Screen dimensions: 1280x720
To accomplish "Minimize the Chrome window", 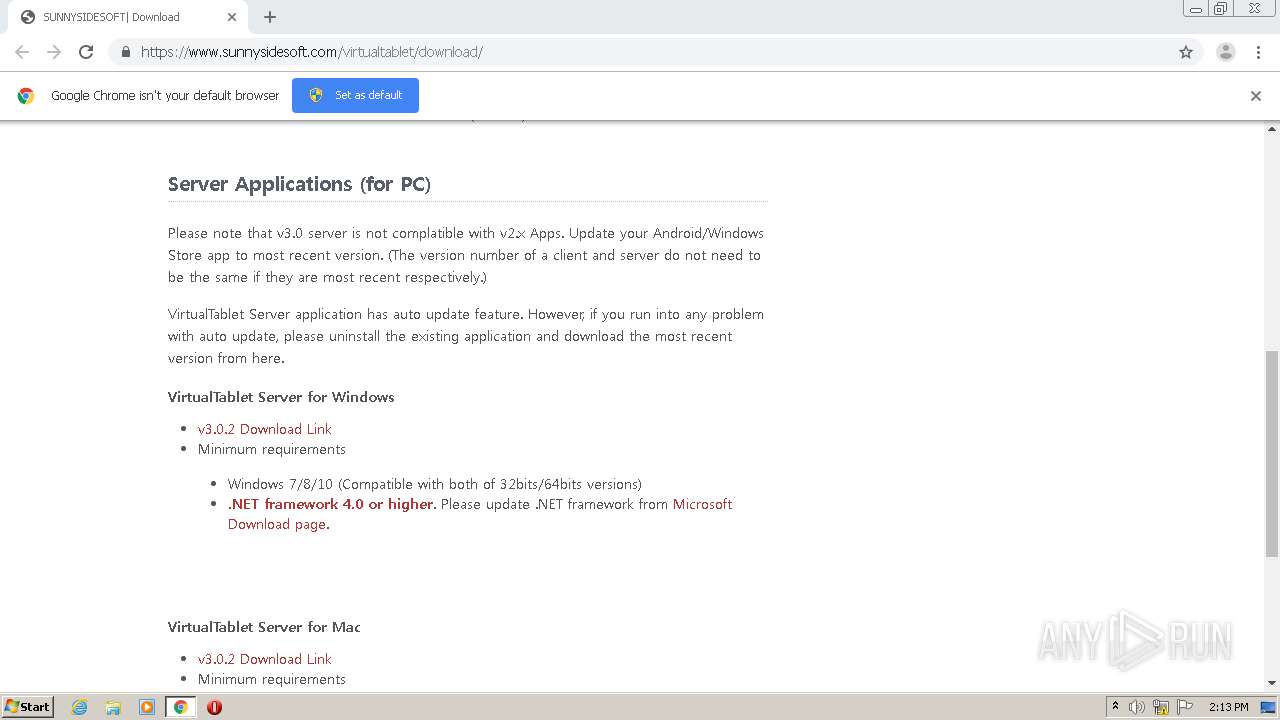I will click(1196, 9).
